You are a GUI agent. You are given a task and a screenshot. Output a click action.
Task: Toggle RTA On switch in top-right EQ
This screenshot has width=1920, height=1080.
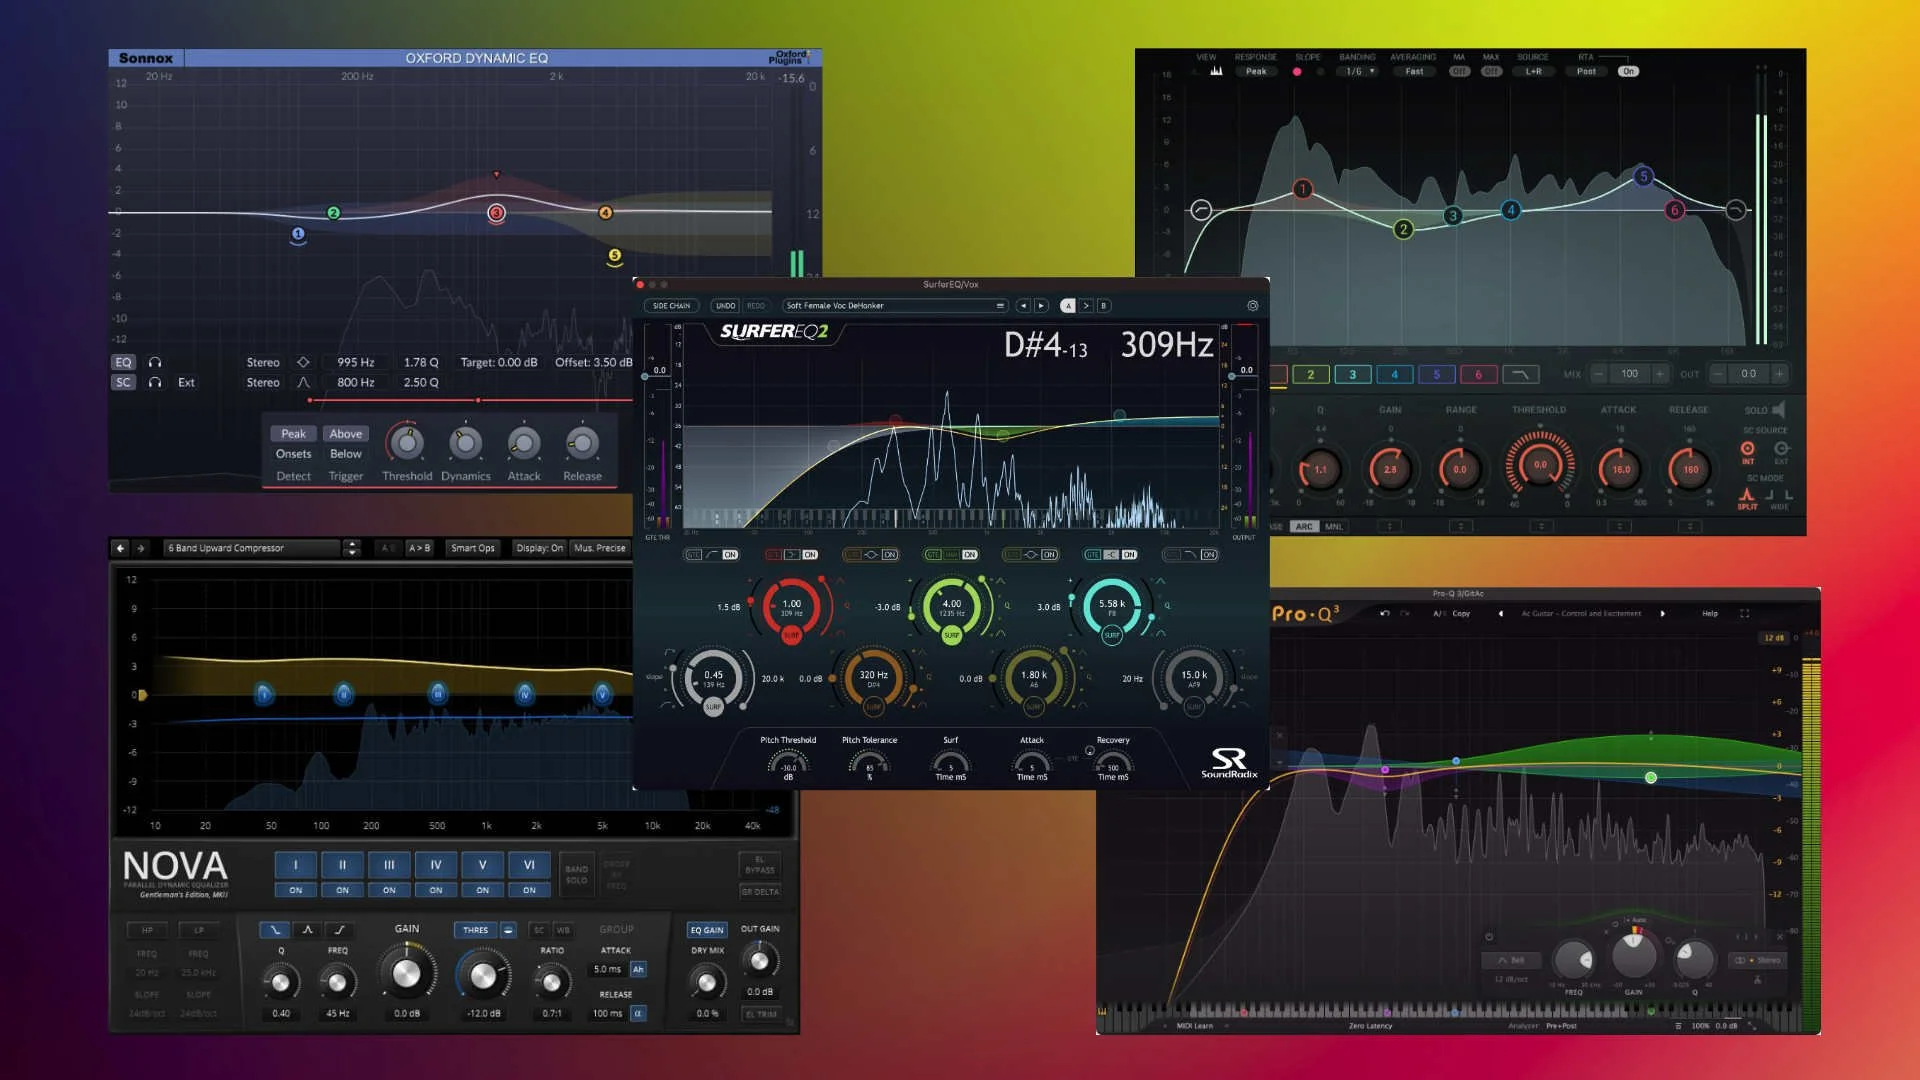click(x=1628, y=71)
